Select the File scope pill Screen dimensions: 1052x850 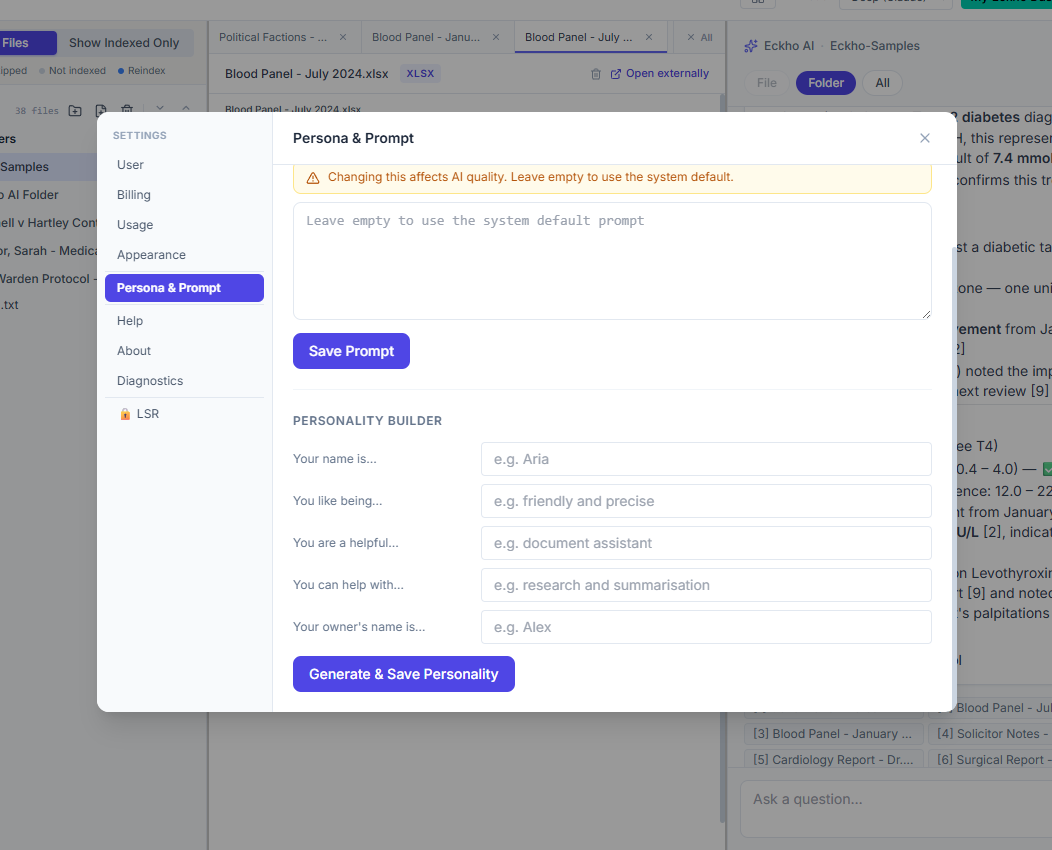coord(767,83)
